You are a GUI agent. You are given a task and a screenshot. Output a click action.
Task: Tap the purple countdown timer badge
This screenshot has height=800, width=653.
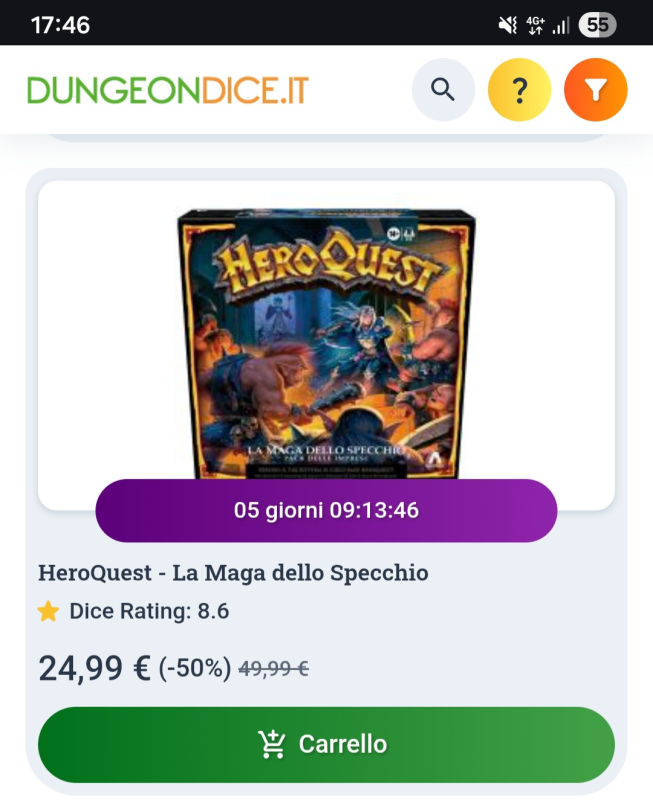pos(326,510)
